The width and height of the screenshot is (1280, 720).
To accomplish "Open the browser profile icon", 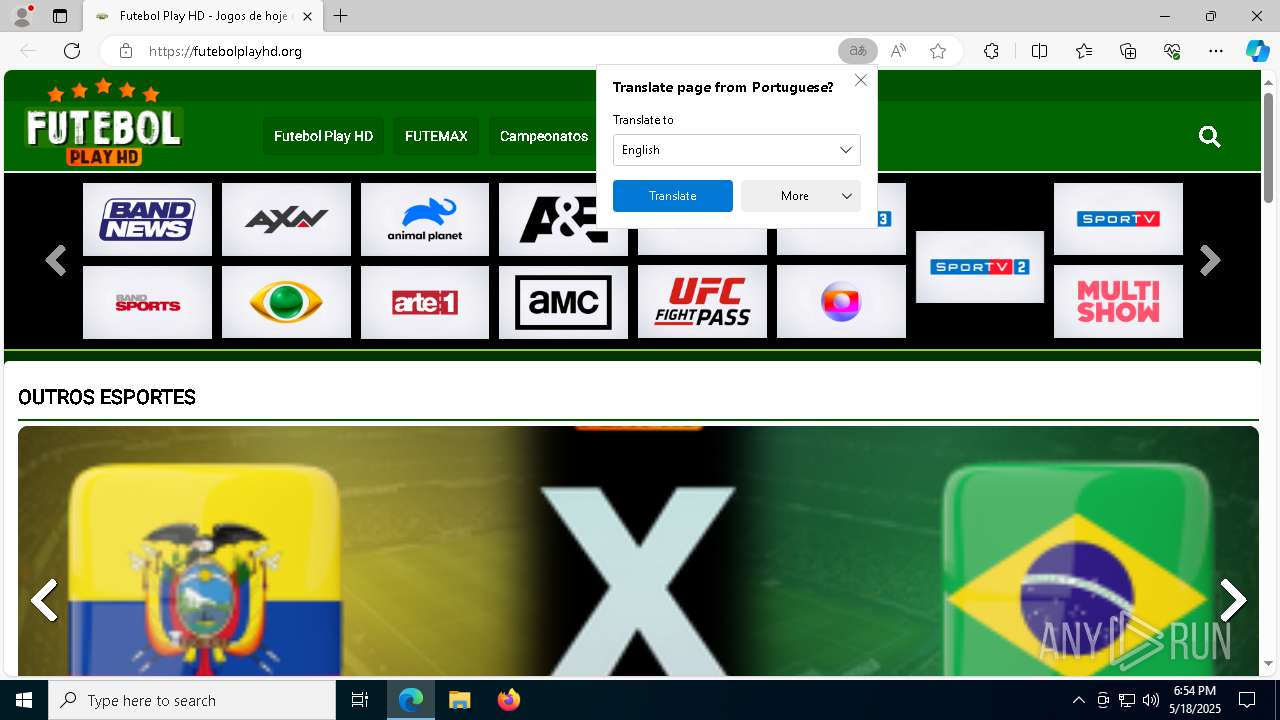I will [x=22, y=16].
